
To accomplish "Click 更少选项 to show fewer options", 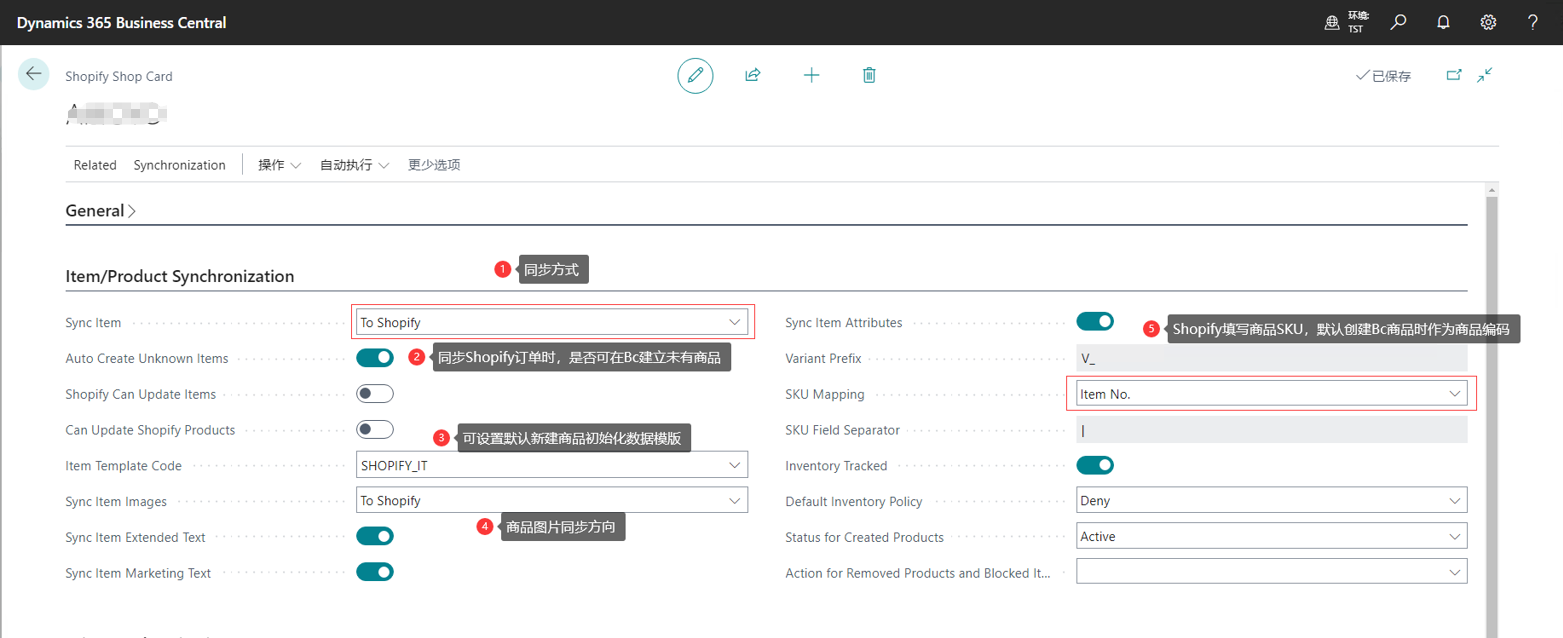I will [x=434, y=165].
